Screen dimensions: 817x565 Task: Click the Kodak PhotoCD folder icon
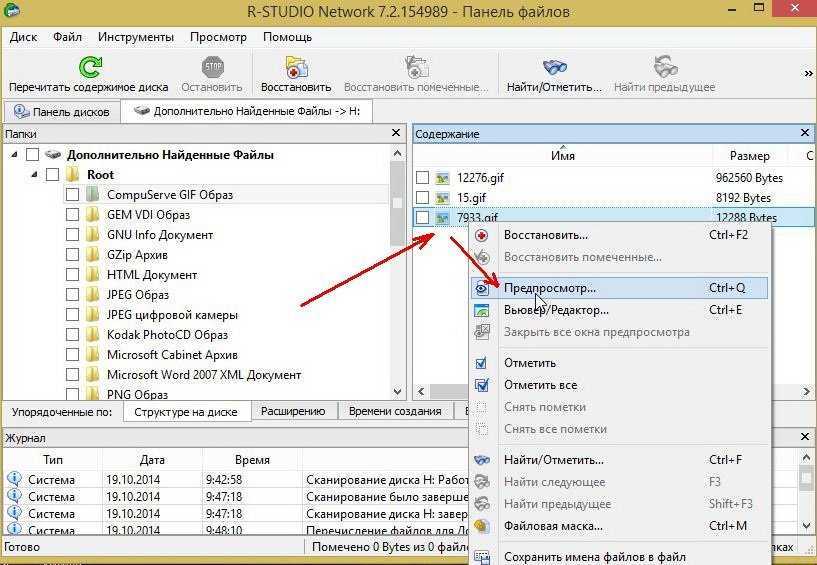(x=92, y=335)
